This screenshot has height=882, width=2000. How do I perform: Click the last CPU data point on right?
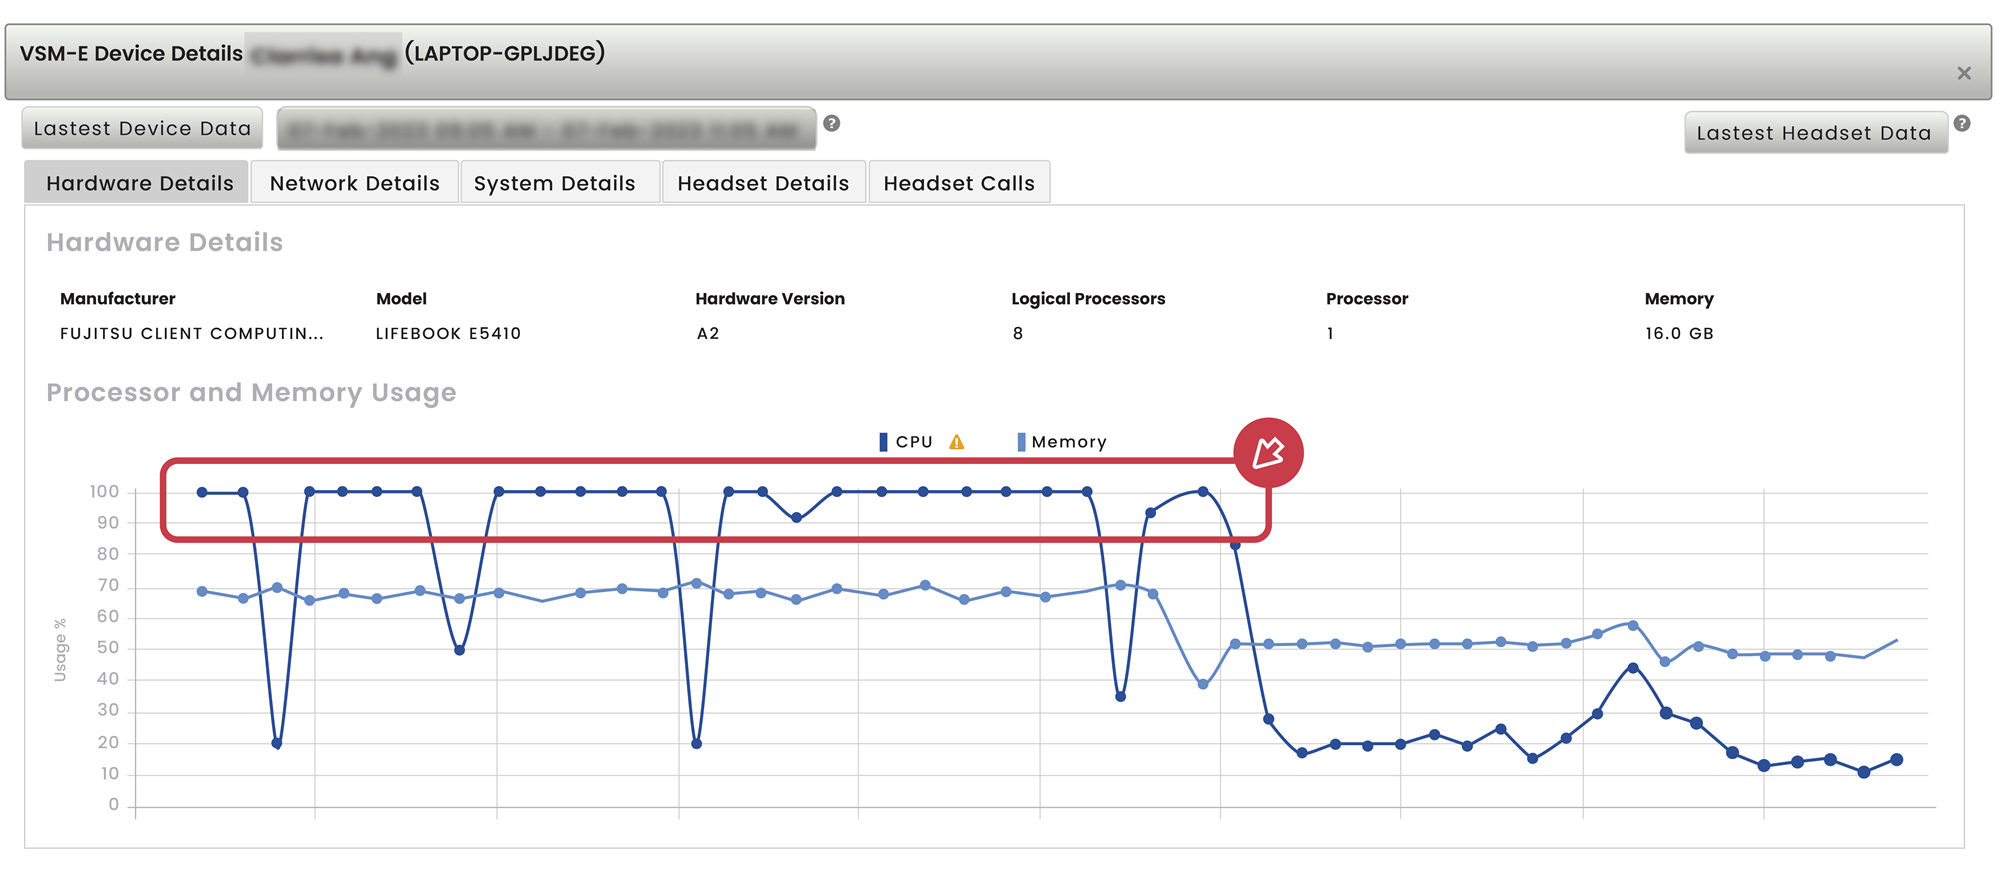pyautogui.click(x=1896, y=760)
